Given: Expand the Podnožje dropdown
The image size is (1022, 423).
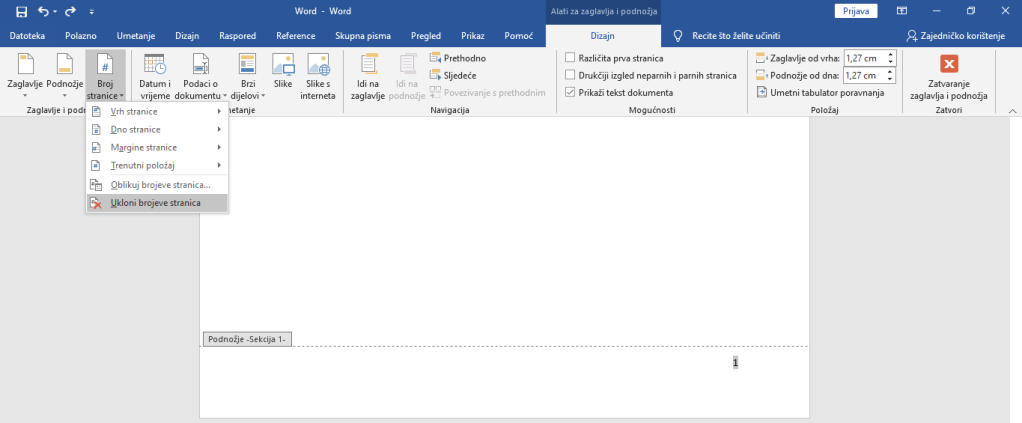Looking at the screenshot, I should pos(65,75).
